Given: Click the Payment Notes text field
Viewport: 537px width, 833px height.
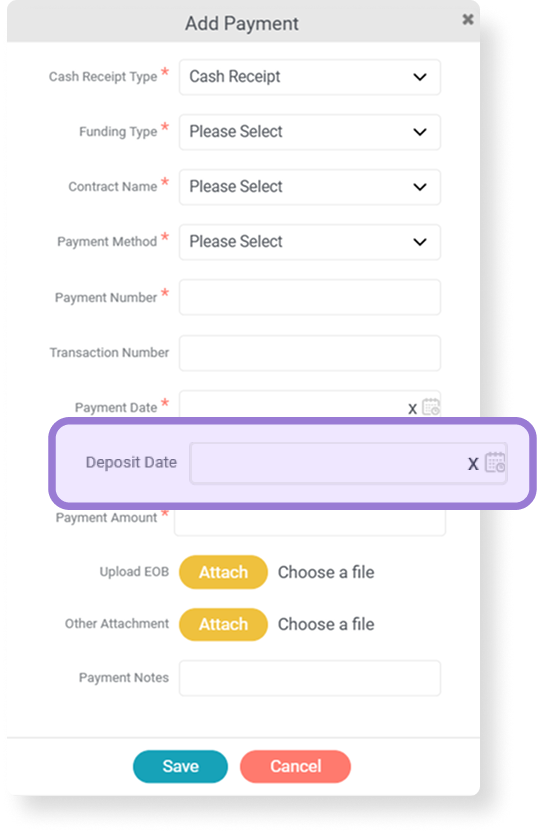Looking at the screenshot, I should pyautogui.click(x=310, y=678).
